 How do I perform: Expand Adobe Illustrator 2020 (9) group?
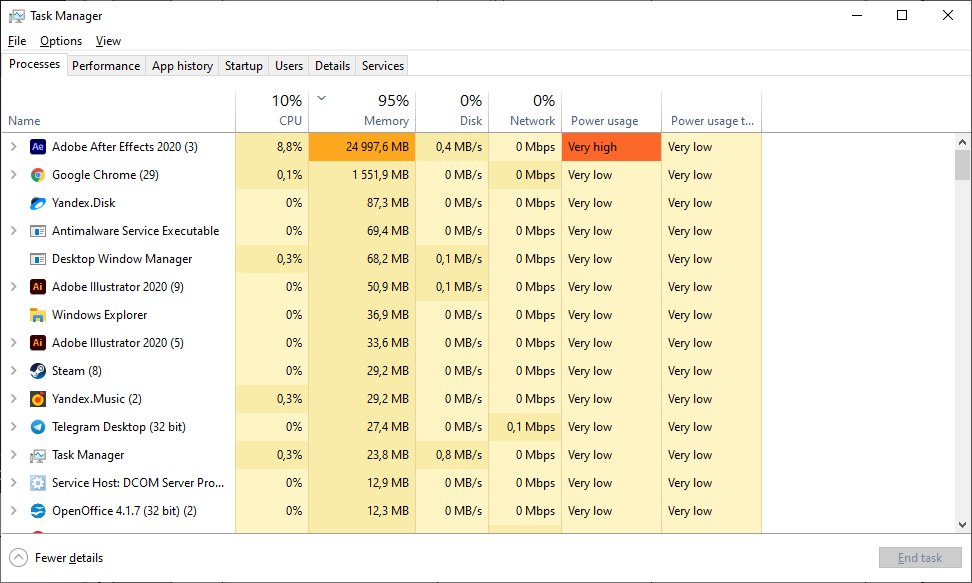pos(14,287)
